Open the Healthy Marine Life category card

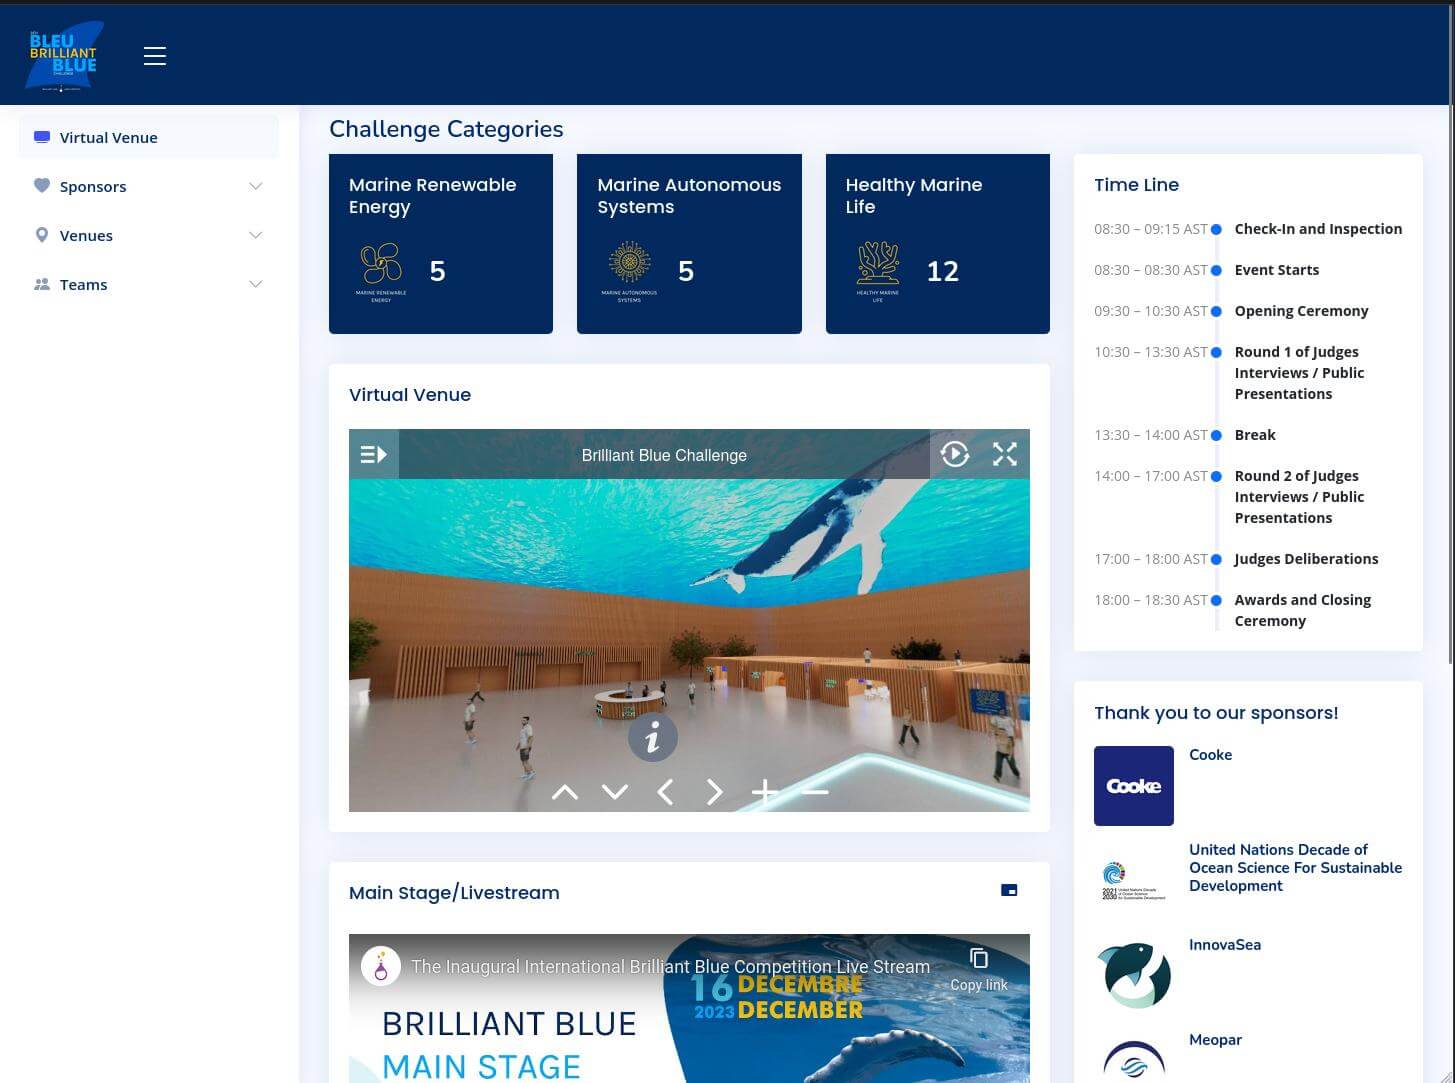point(937,243)
